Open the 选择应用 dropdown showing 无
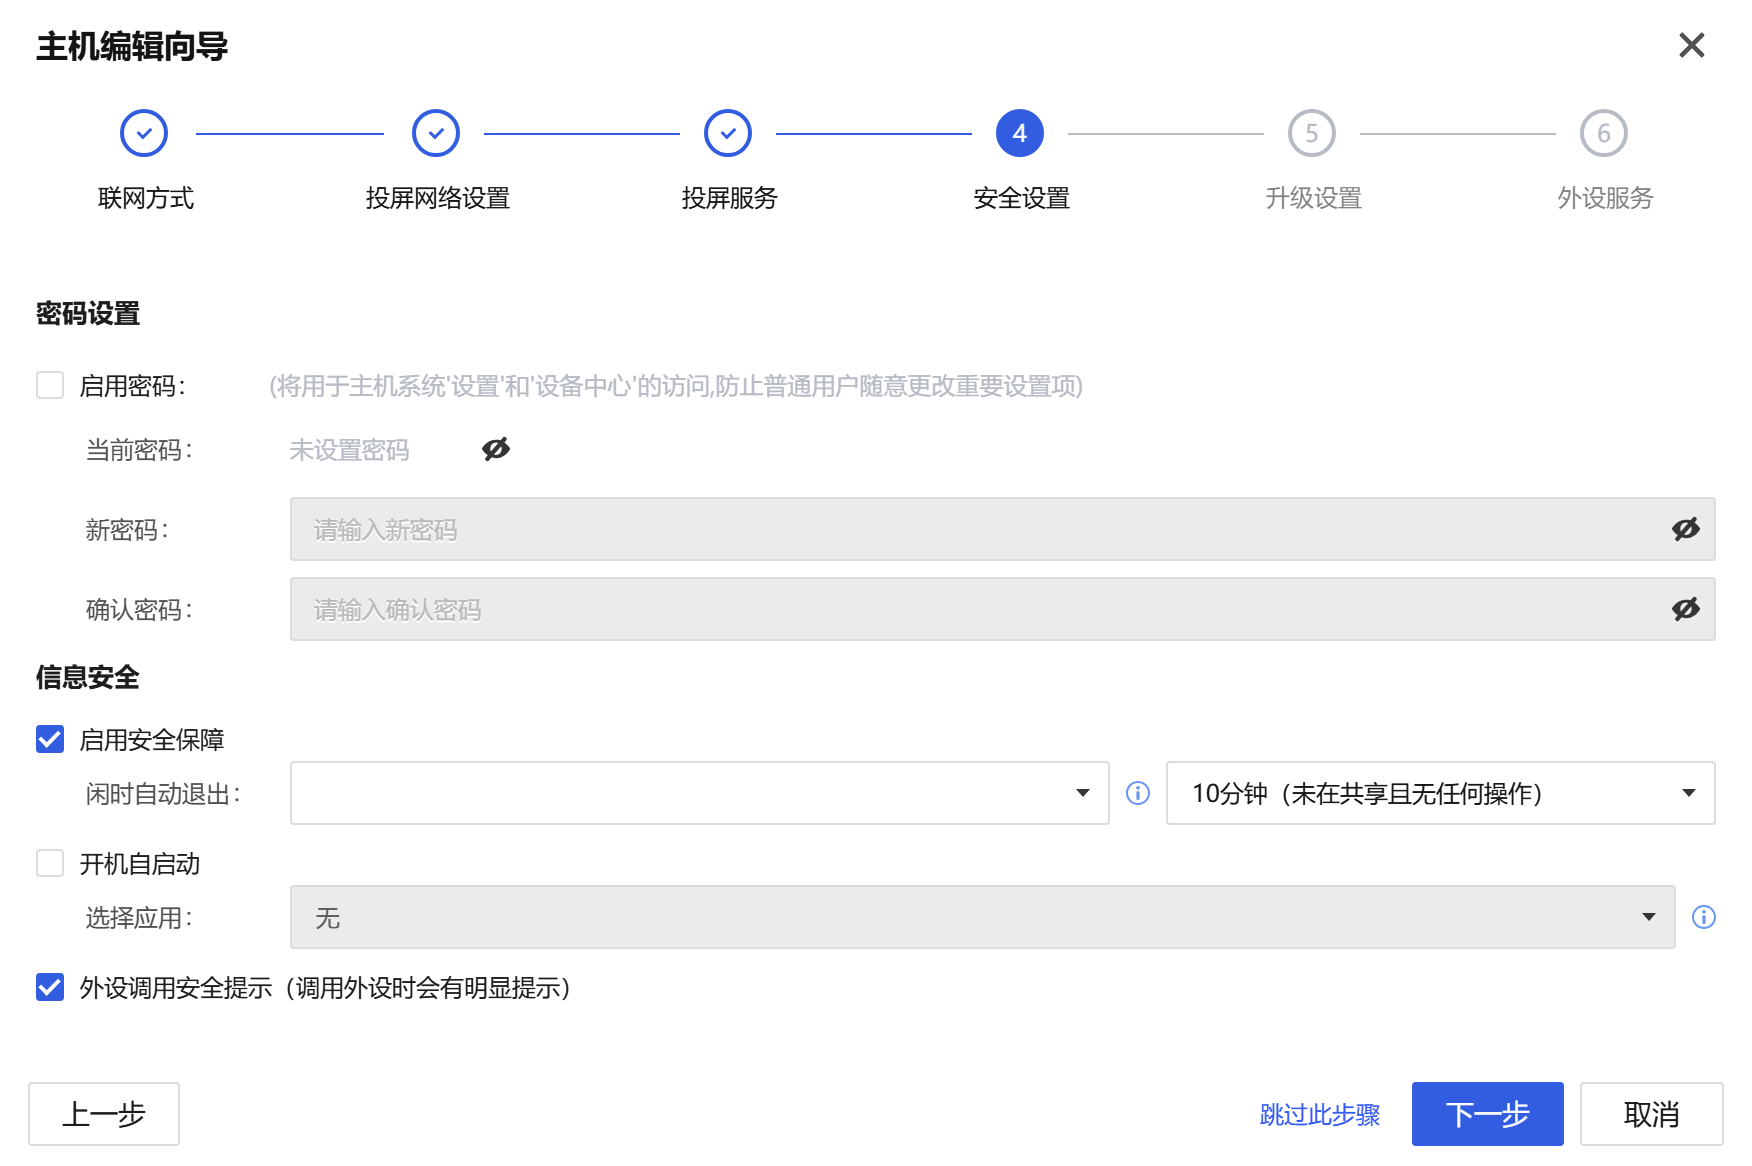 pos(982,917)
